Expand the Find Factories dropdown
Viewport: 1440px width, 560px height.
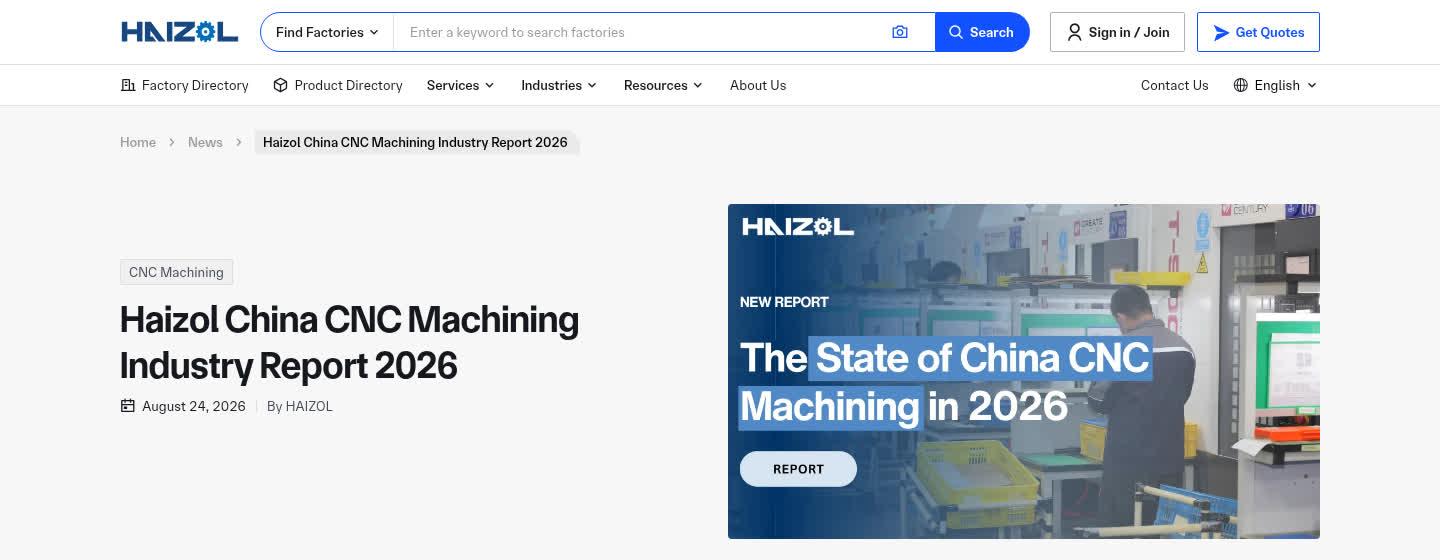click(327, 32)
